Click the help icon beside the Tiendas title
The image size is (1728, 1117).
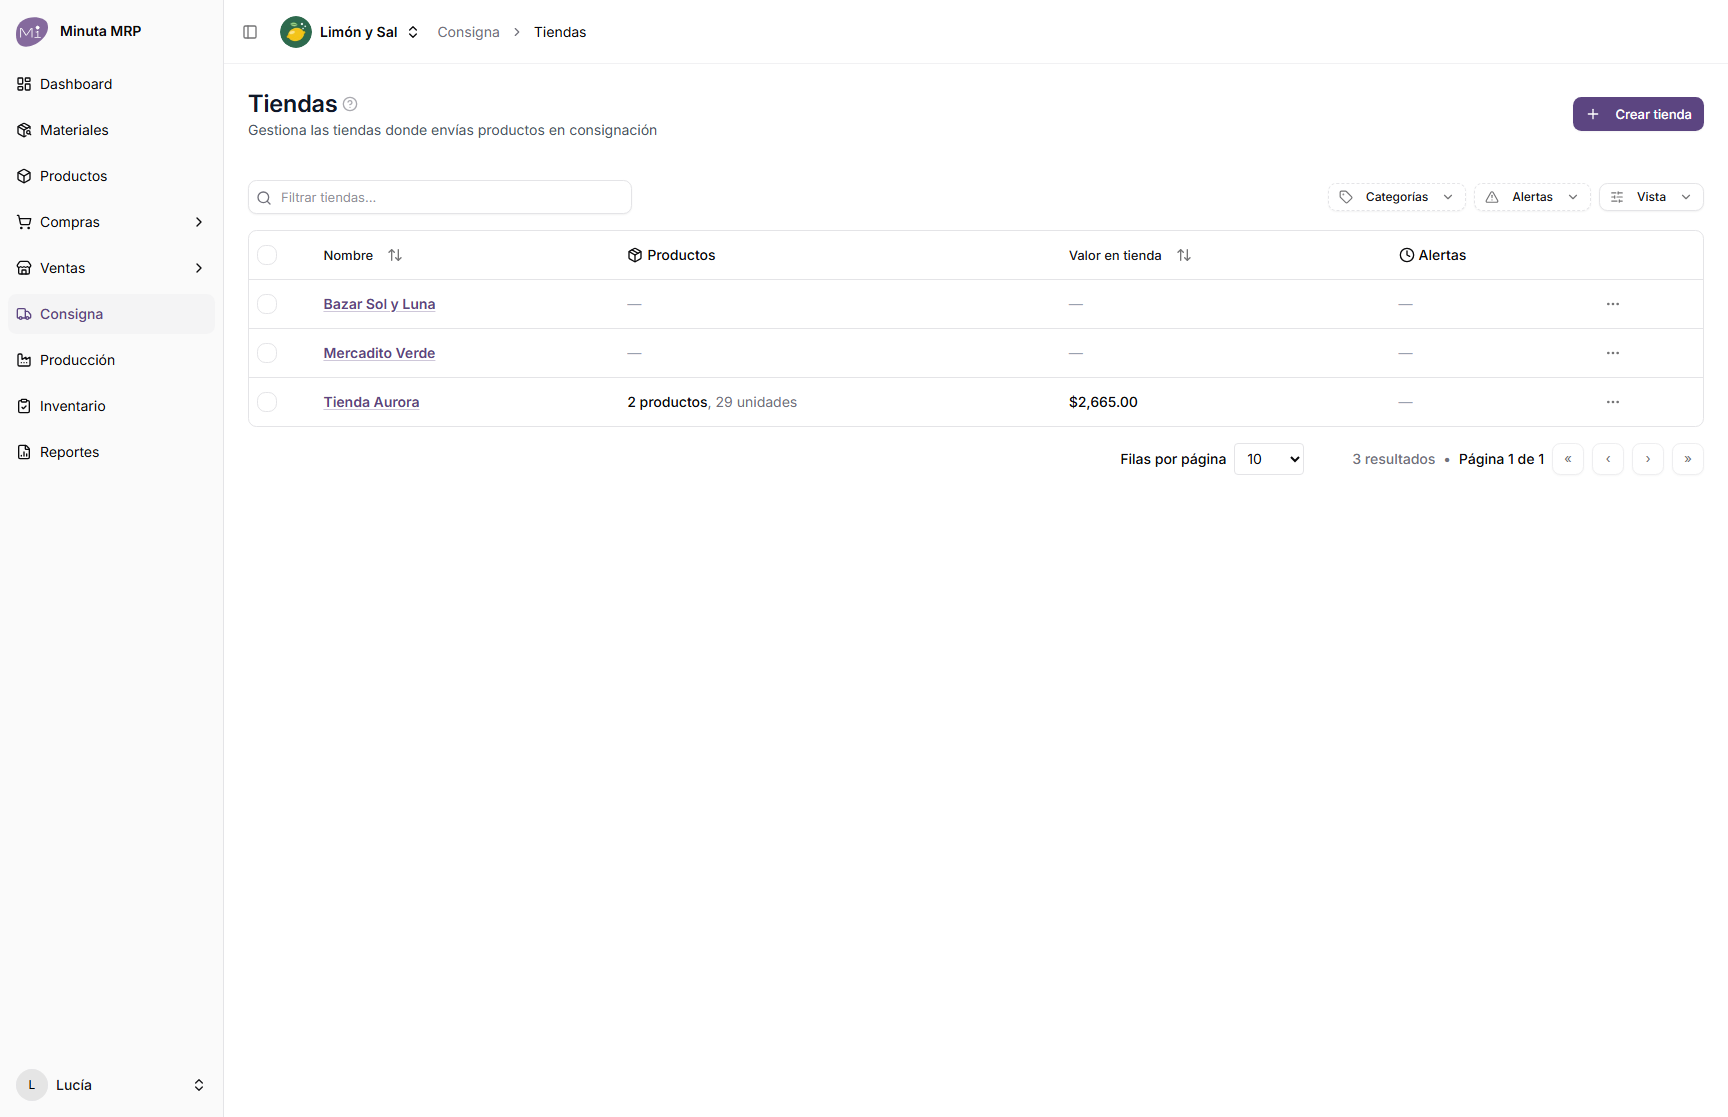pyautogui.click(x=350, y=104)
